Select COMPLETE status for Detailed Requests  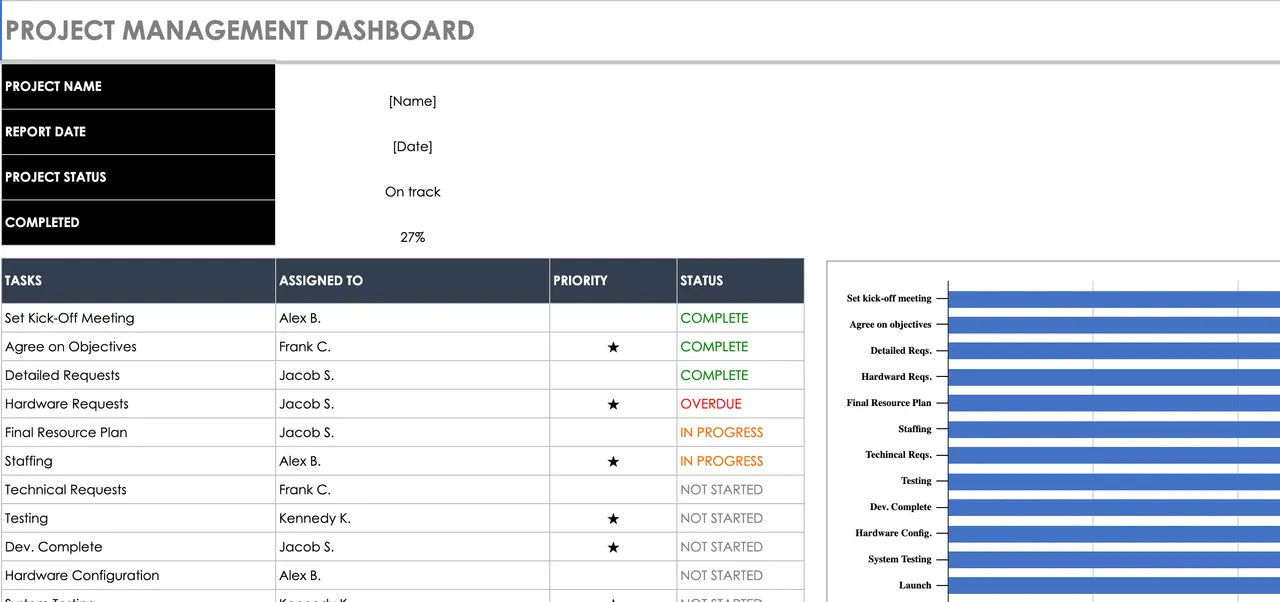point(740,375)
